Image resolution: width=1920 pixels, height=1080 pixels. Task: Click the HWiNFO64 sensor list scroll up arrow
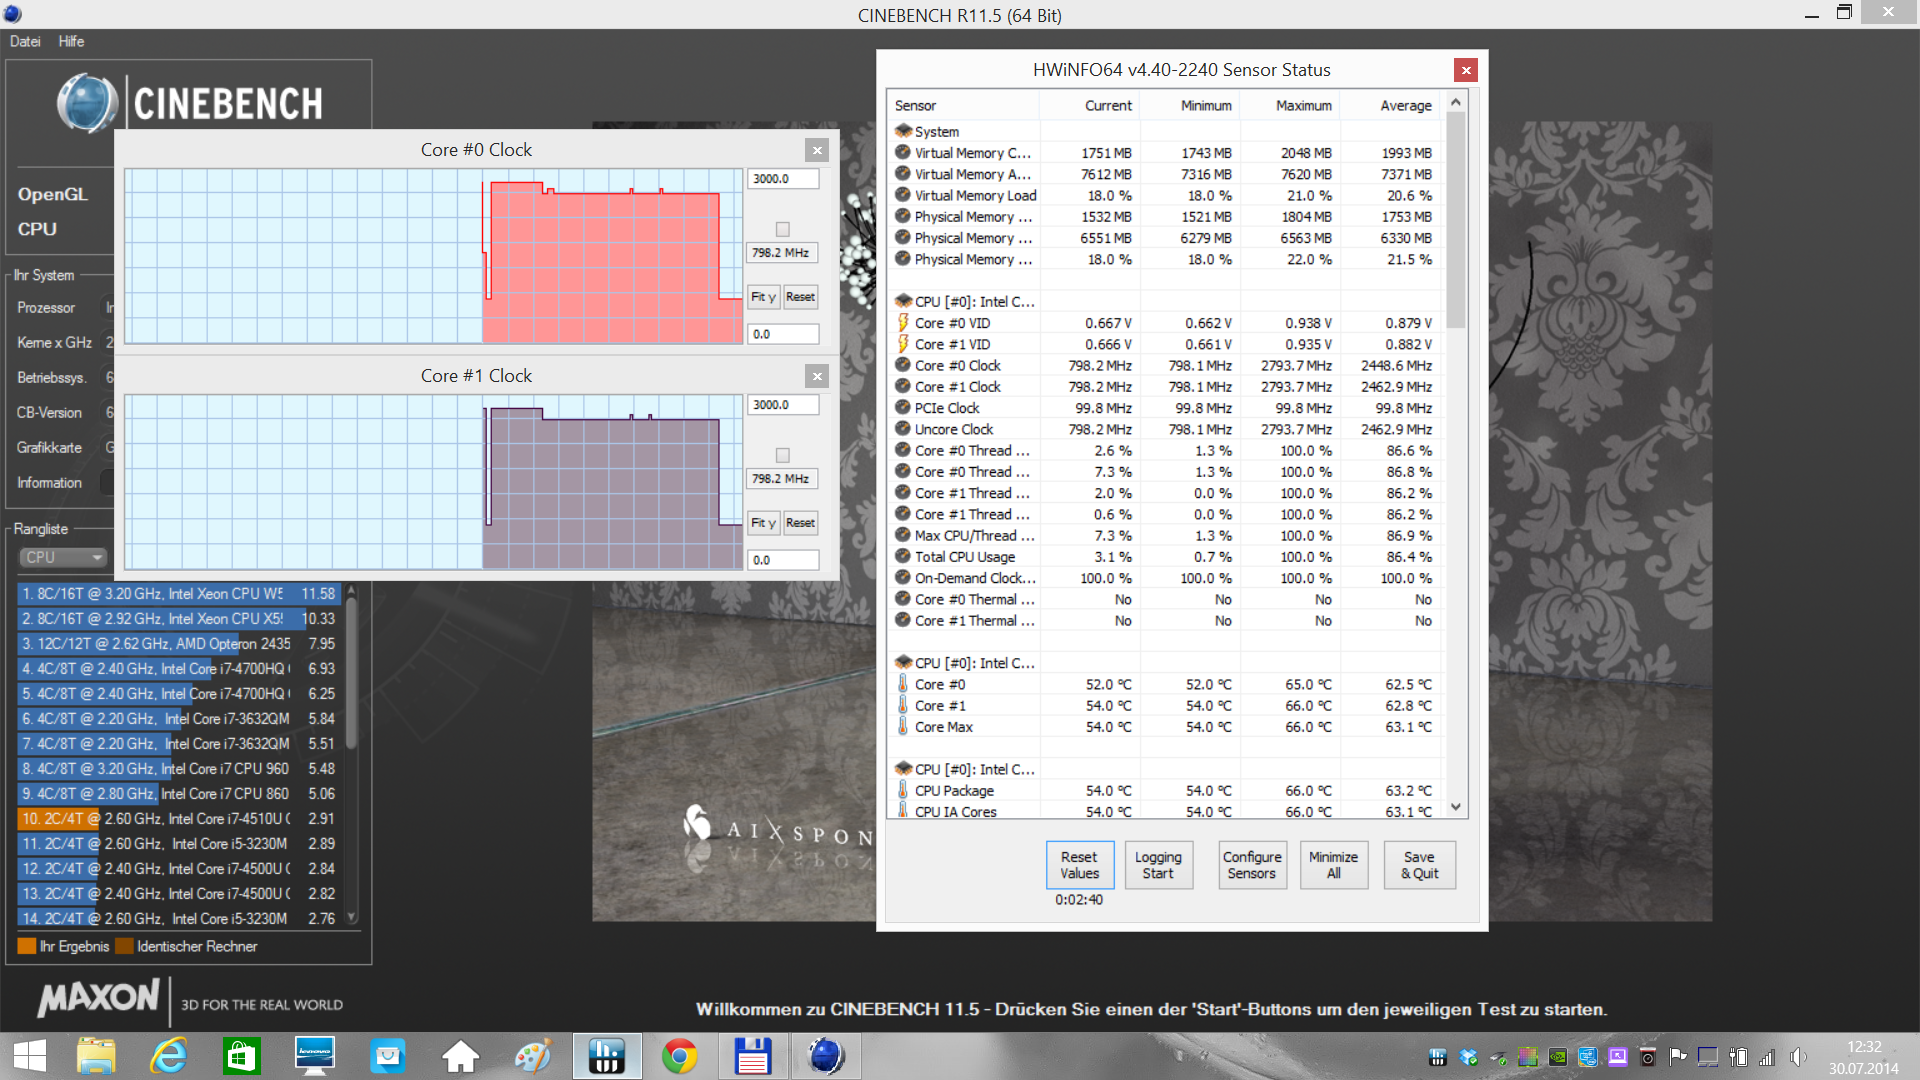(1456, 102)
